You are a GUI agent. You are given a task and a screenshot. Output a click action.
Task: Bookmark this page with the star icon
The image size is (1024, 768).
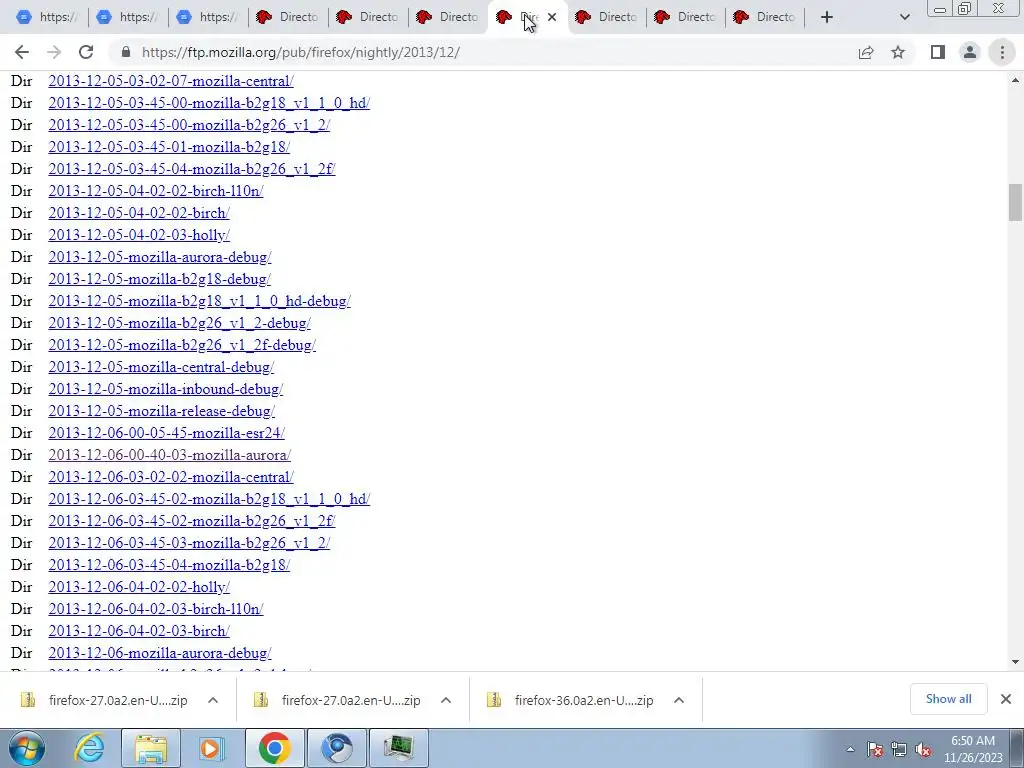tap(898, 52)
